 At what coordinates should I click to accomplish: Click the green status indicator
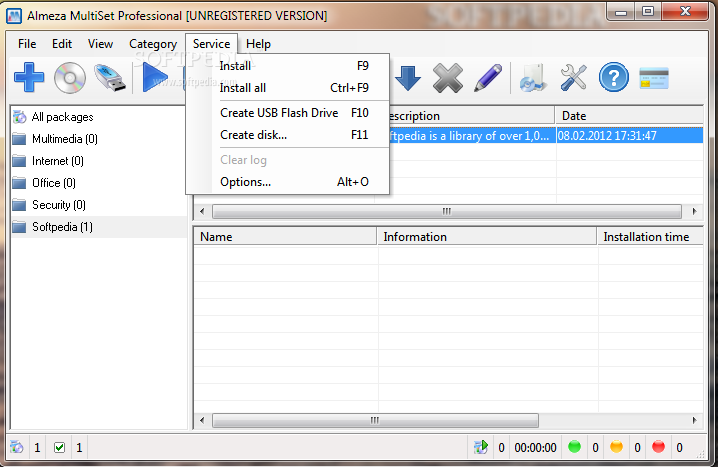coord(574,446)
